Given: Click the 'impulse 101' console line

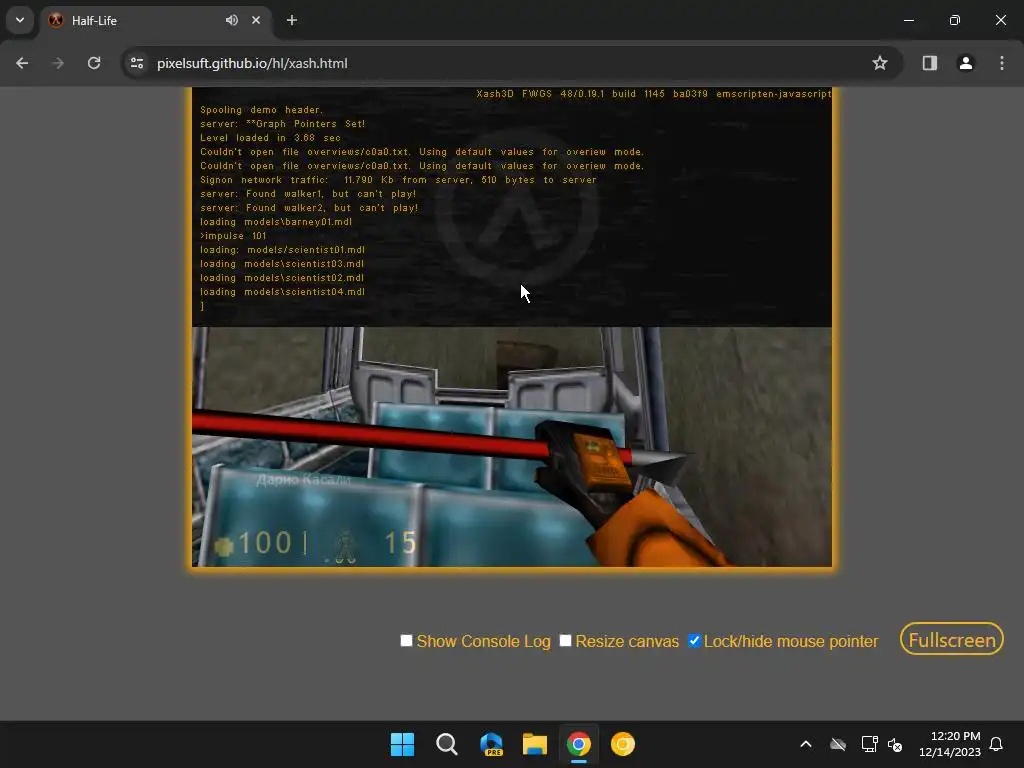Looking at the screenshot, I should pos(233,236).
